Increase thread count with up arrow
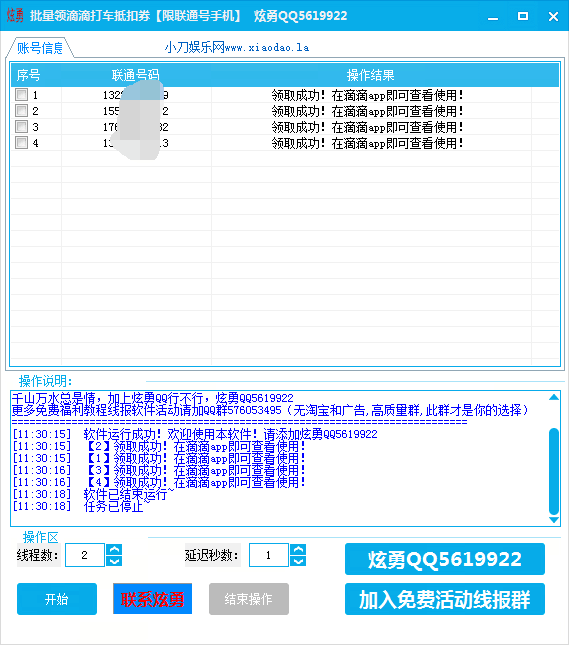569x645 pixels. (114, 549)
